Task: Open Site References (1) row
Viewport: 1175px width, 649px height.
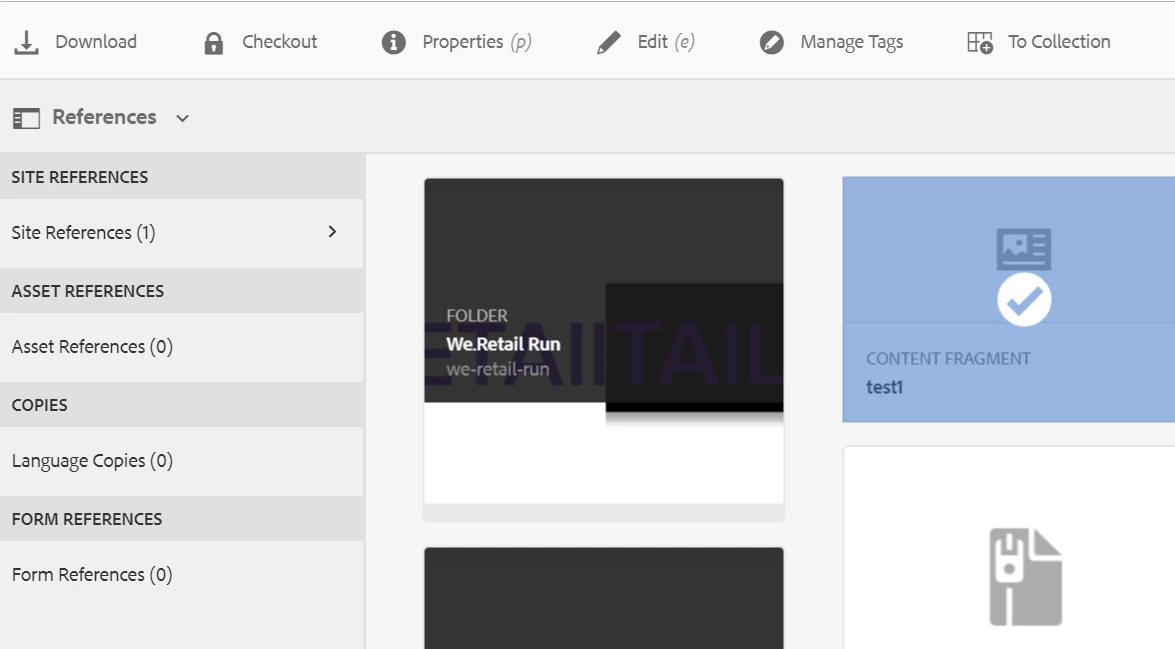Action: click(182, 233)
